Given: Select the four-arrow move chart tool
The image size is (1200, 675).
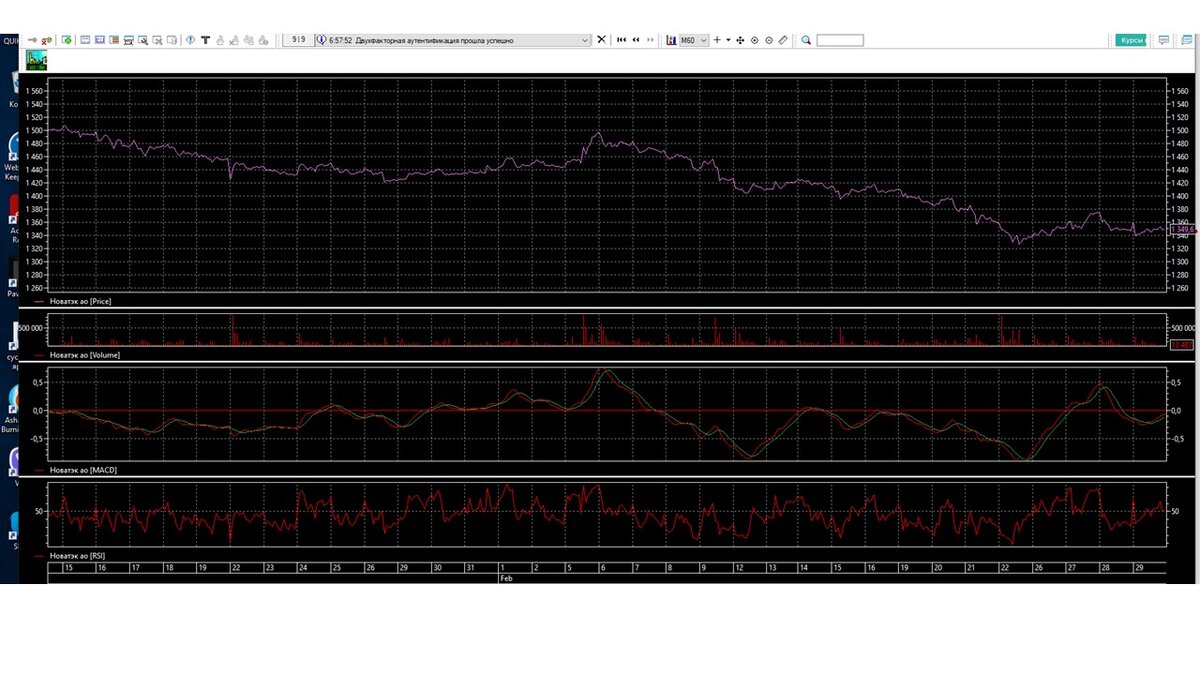Looking at the screenshot, I should point(740,40).
